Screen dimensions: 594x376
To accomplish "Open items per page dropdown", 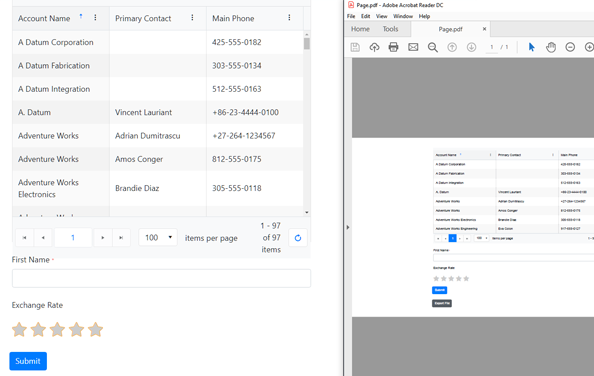I will (158, 237).
